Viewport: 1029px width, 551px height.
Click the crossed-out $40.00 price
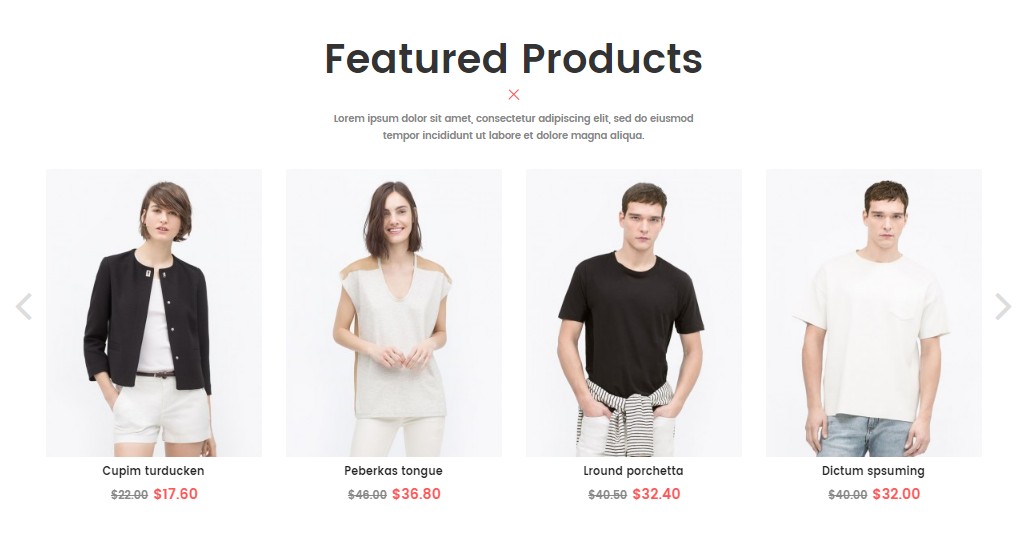coord(848,495)
